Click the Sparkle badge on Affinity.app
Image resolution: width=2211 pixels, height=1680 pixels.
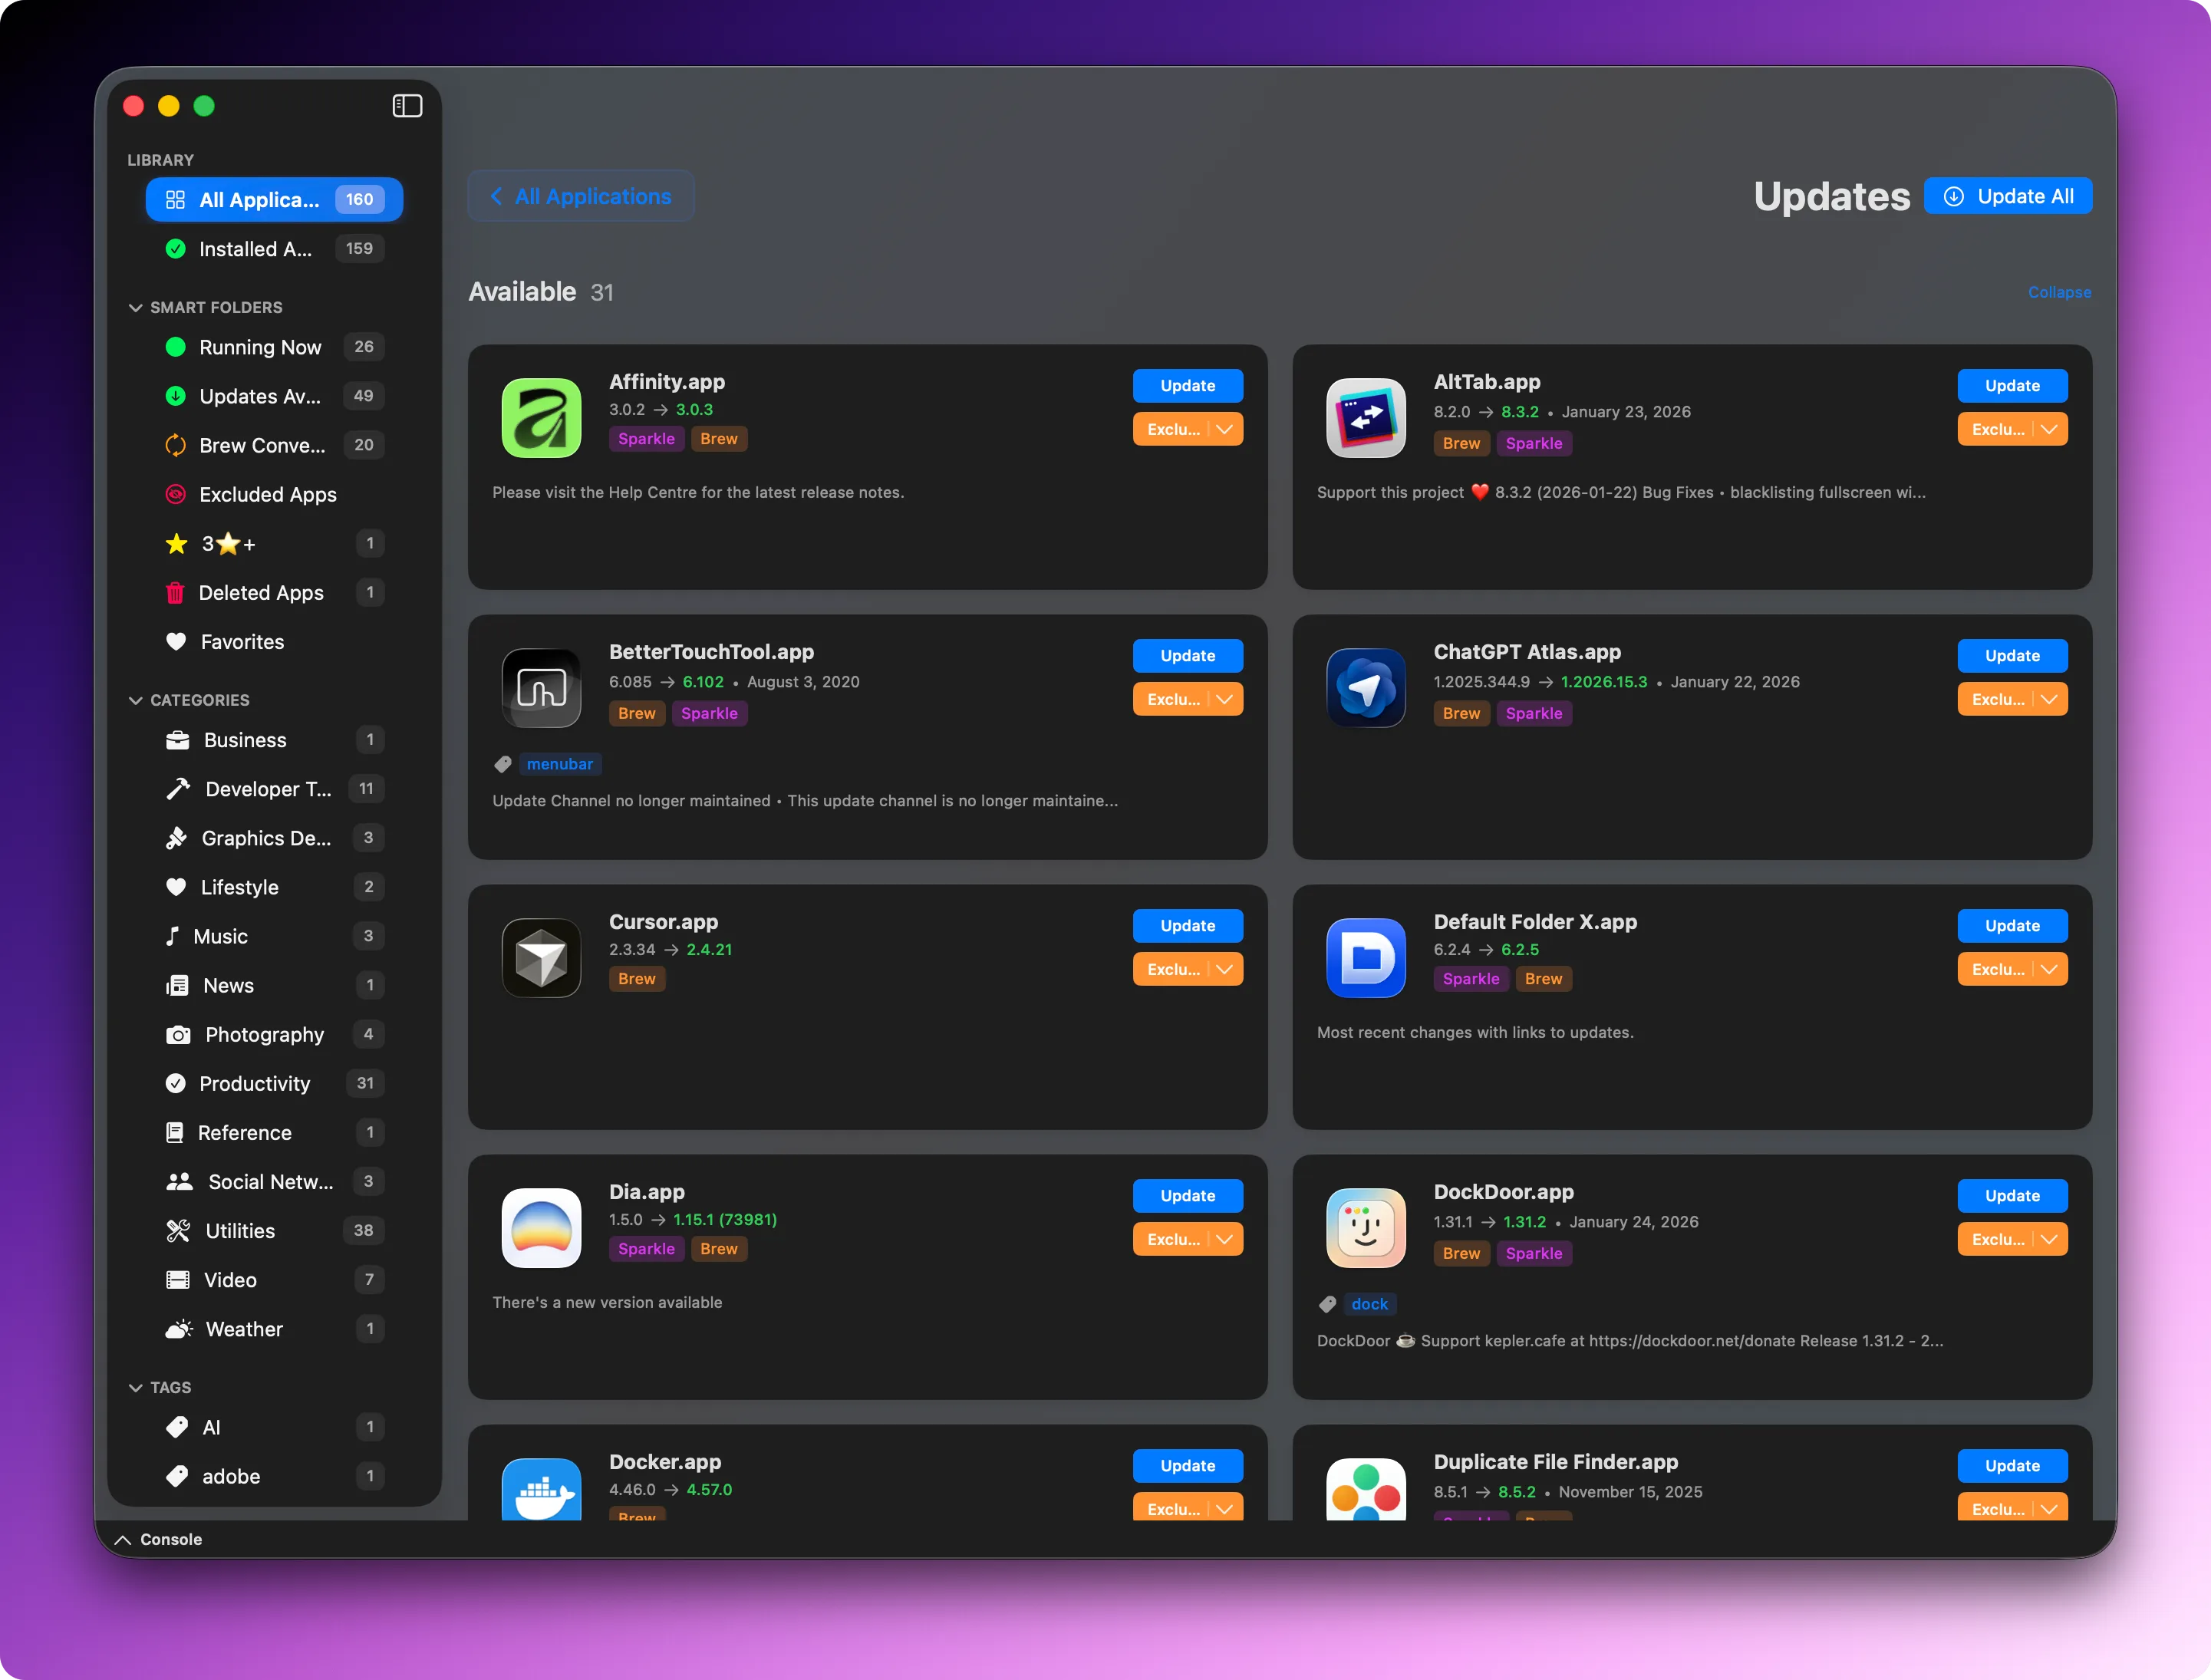(646, 439)
